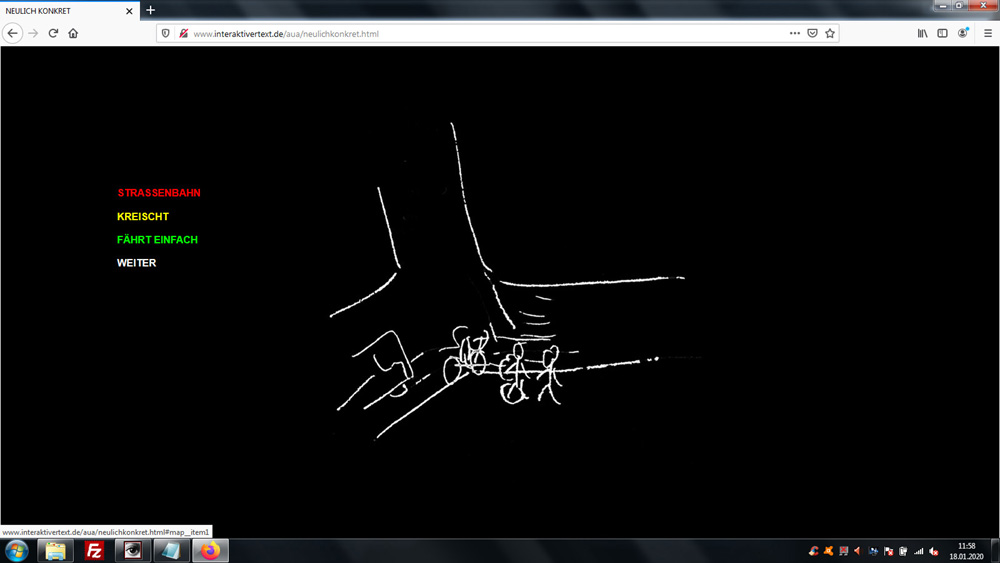Open a new tab with plus button
Viewport: 1000px width, 563px height.
151,10
